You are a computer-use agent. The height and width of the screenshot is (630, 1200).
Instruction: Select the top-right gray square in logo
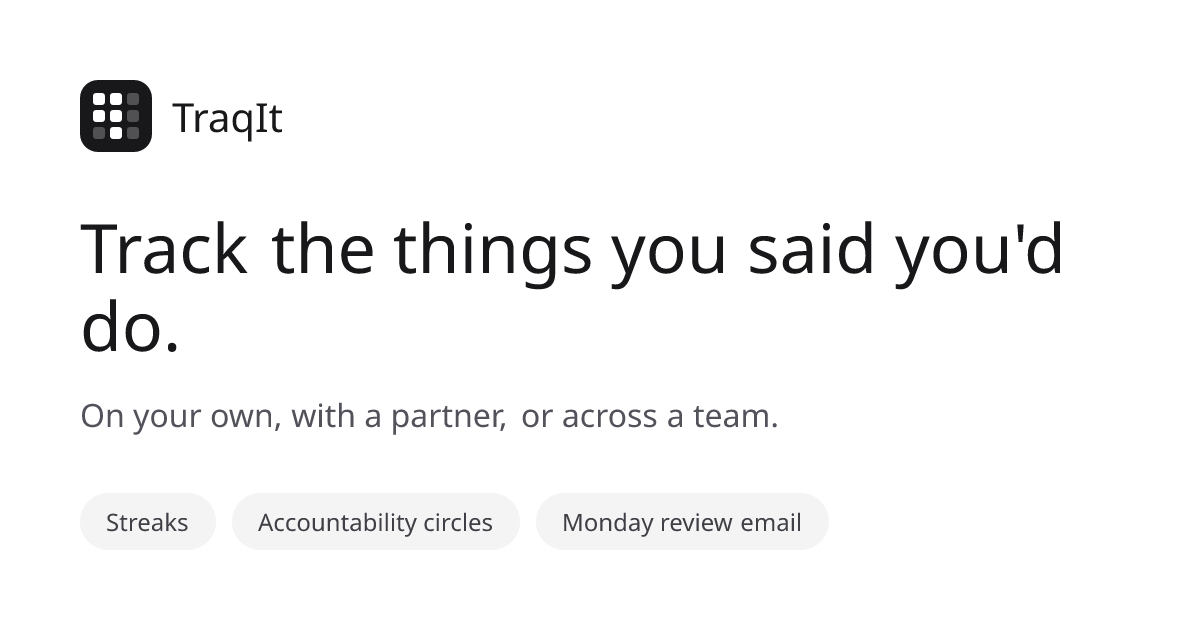(133, 99)
